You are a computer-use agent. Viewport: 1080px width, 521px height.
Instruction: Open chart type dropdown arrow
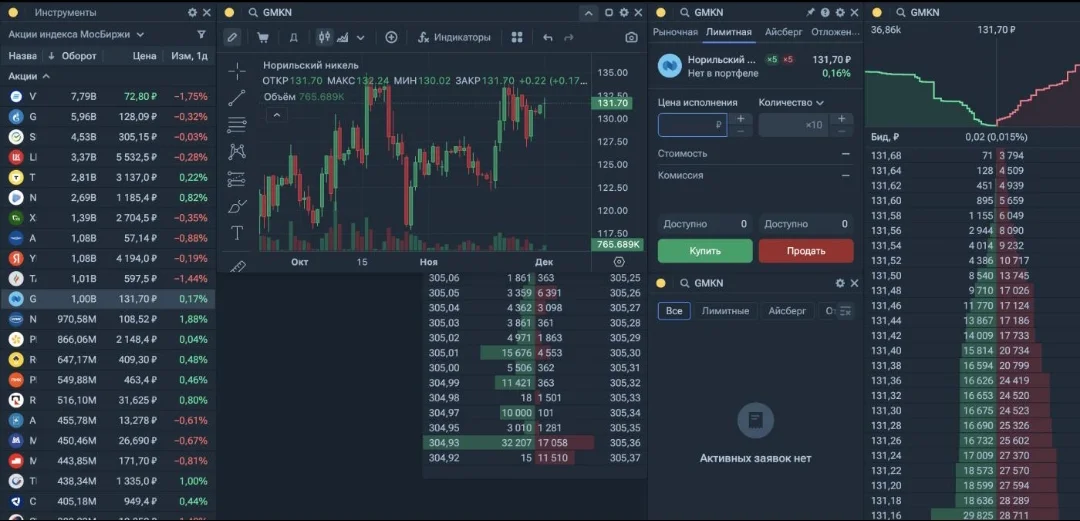coord(361,37)
